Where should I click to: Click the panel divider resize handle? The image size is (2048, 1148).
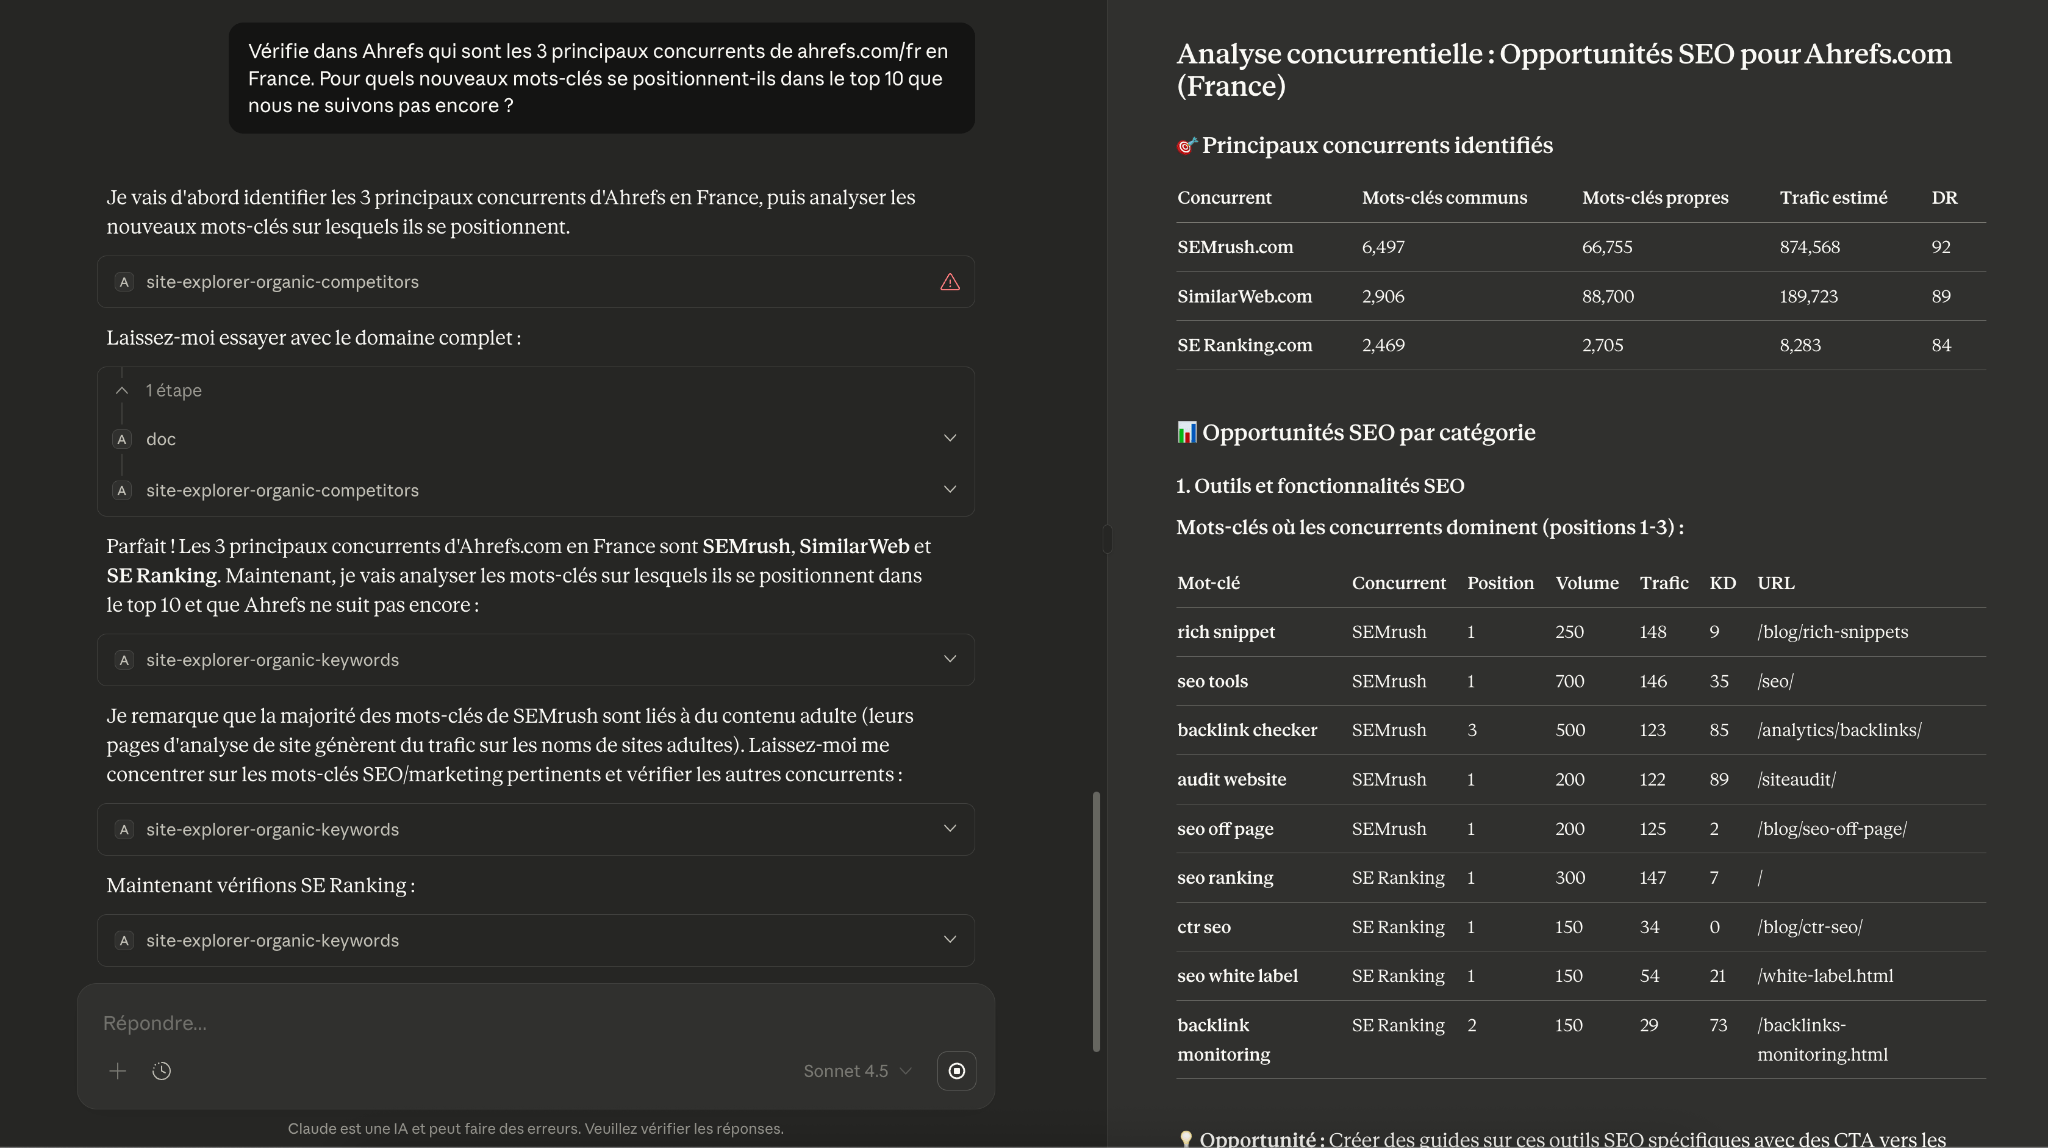(1107, 538)
